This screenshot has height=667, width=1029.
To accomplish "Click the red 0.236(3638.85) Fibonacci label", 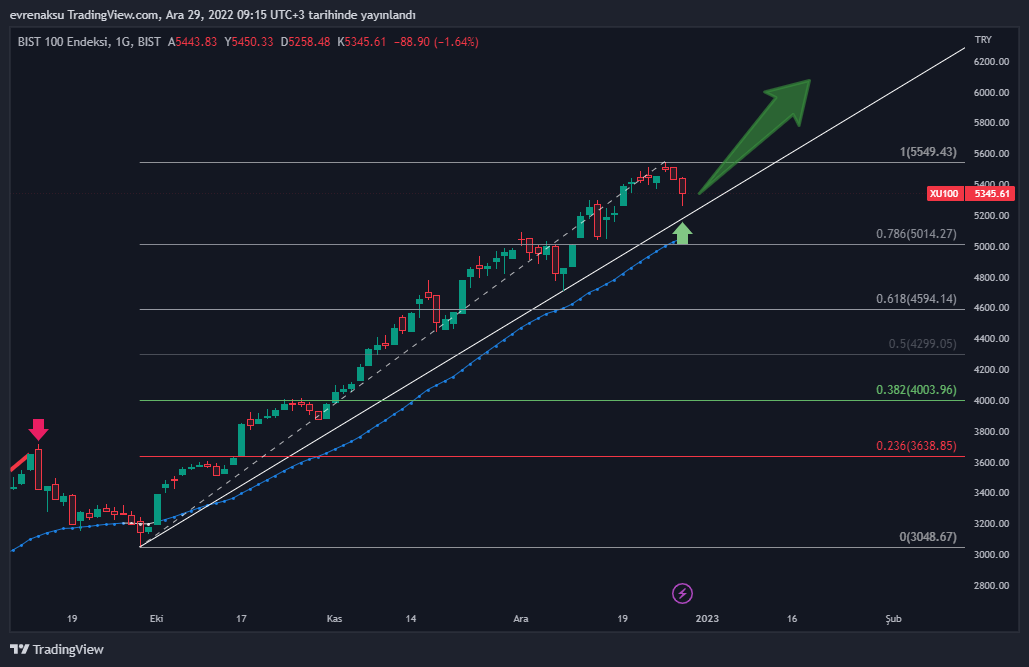I will click(916, 446).
